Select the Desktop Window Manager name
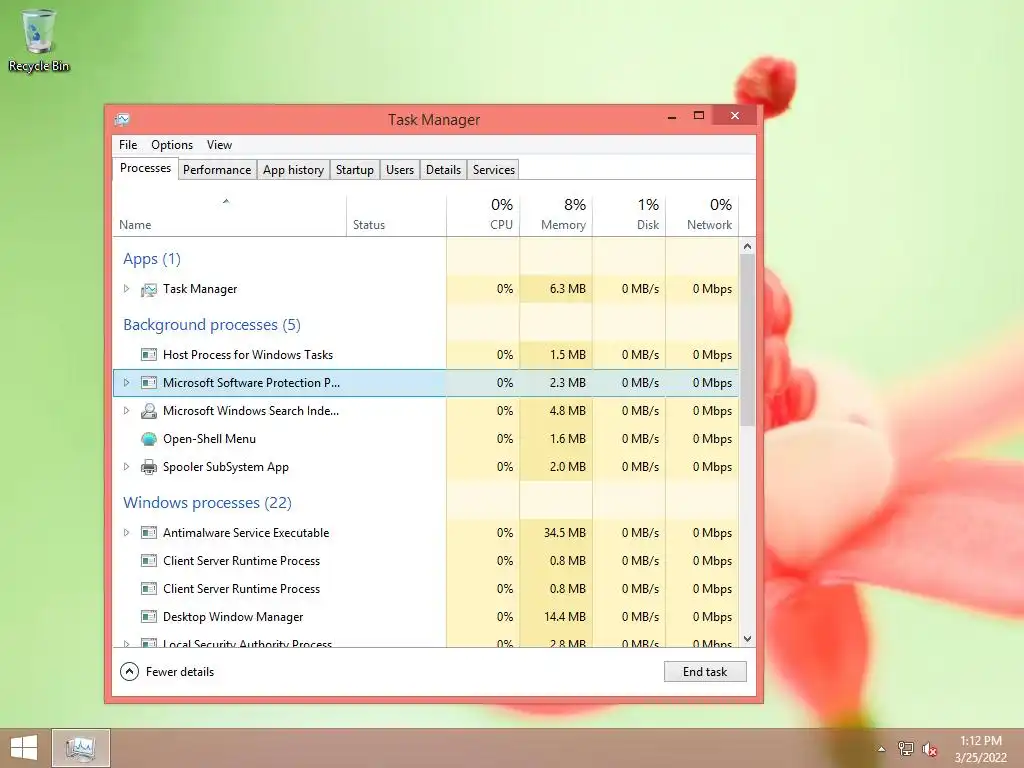1024x768 pixels. pos(233,617)
